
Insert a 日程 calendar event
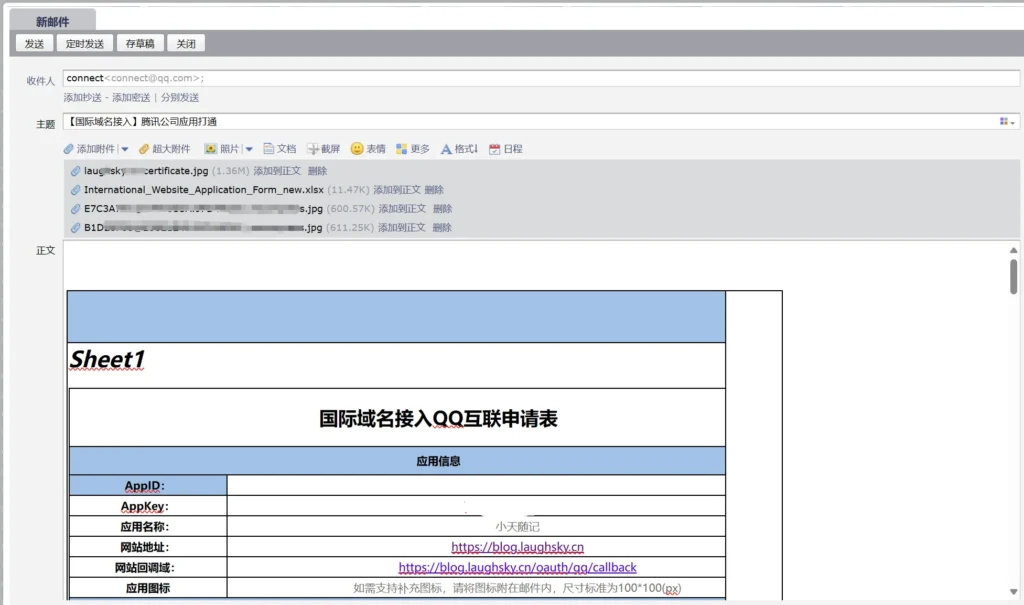tap(503, 148)
